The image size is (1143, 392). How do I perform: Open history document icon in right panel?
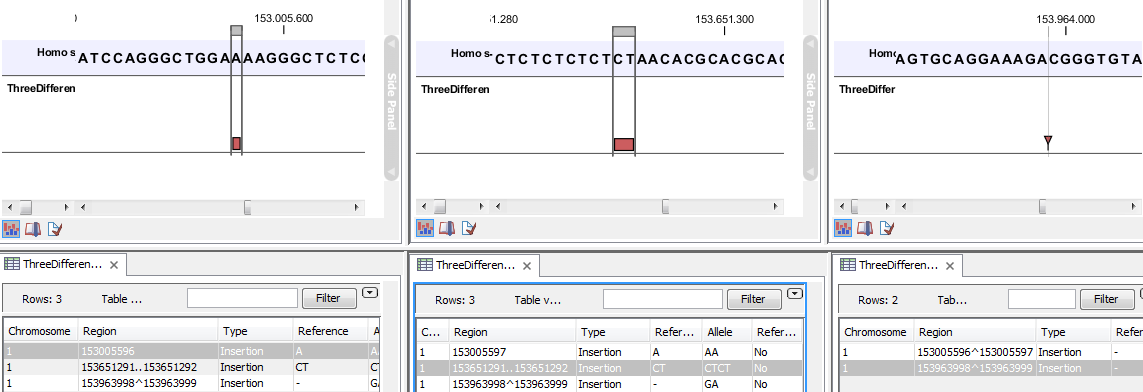[x=887, y=229]
